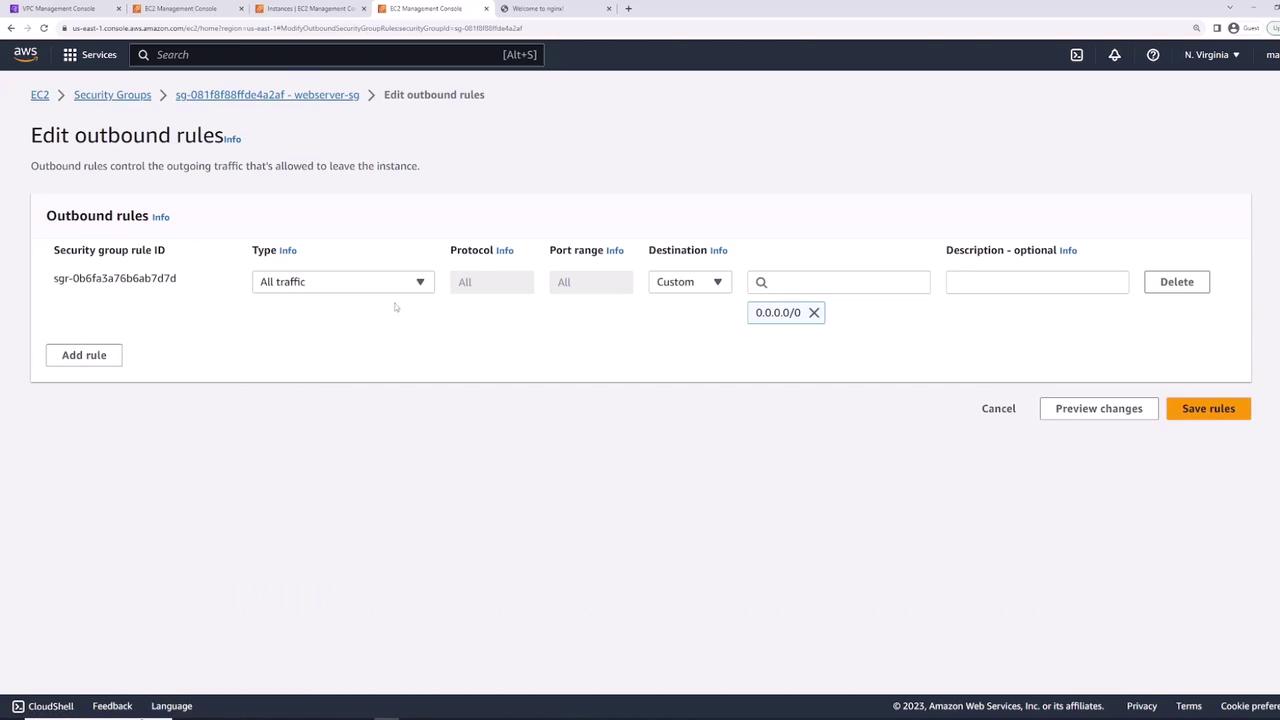
Task: Expand the browser tab search chevron
Action: 1230,8
